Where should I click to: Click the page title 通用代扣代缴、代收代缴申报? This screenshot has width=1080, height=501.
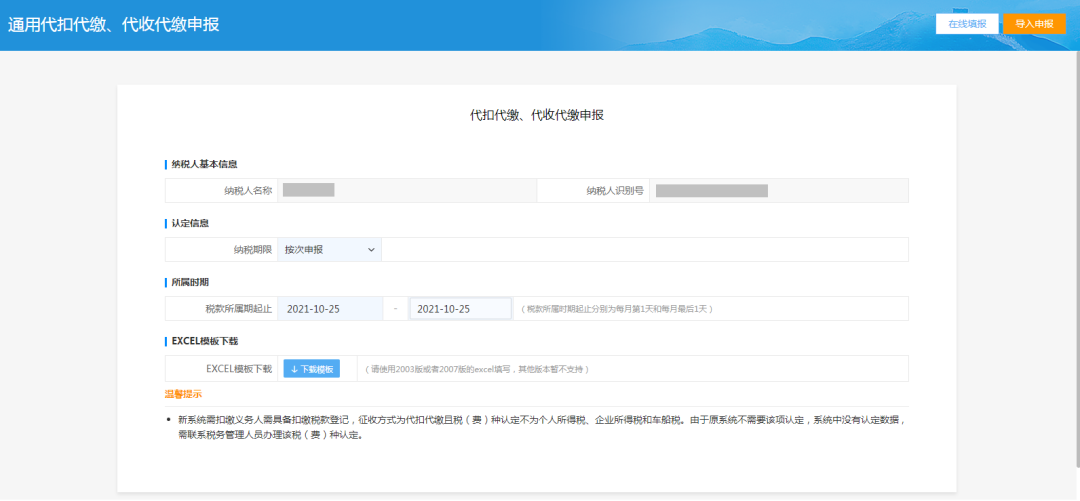pos(114,25)
